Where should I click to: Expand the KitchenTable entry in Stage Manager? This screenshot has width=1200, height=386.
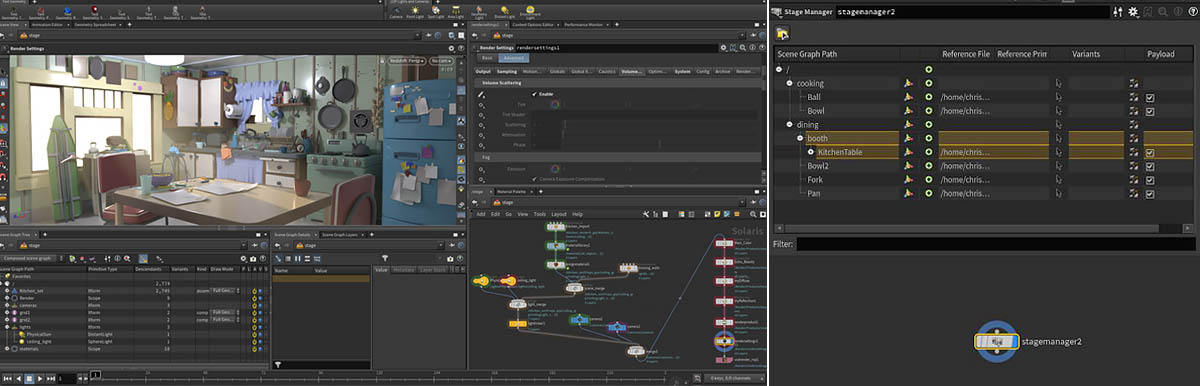[x=811, y=153]
